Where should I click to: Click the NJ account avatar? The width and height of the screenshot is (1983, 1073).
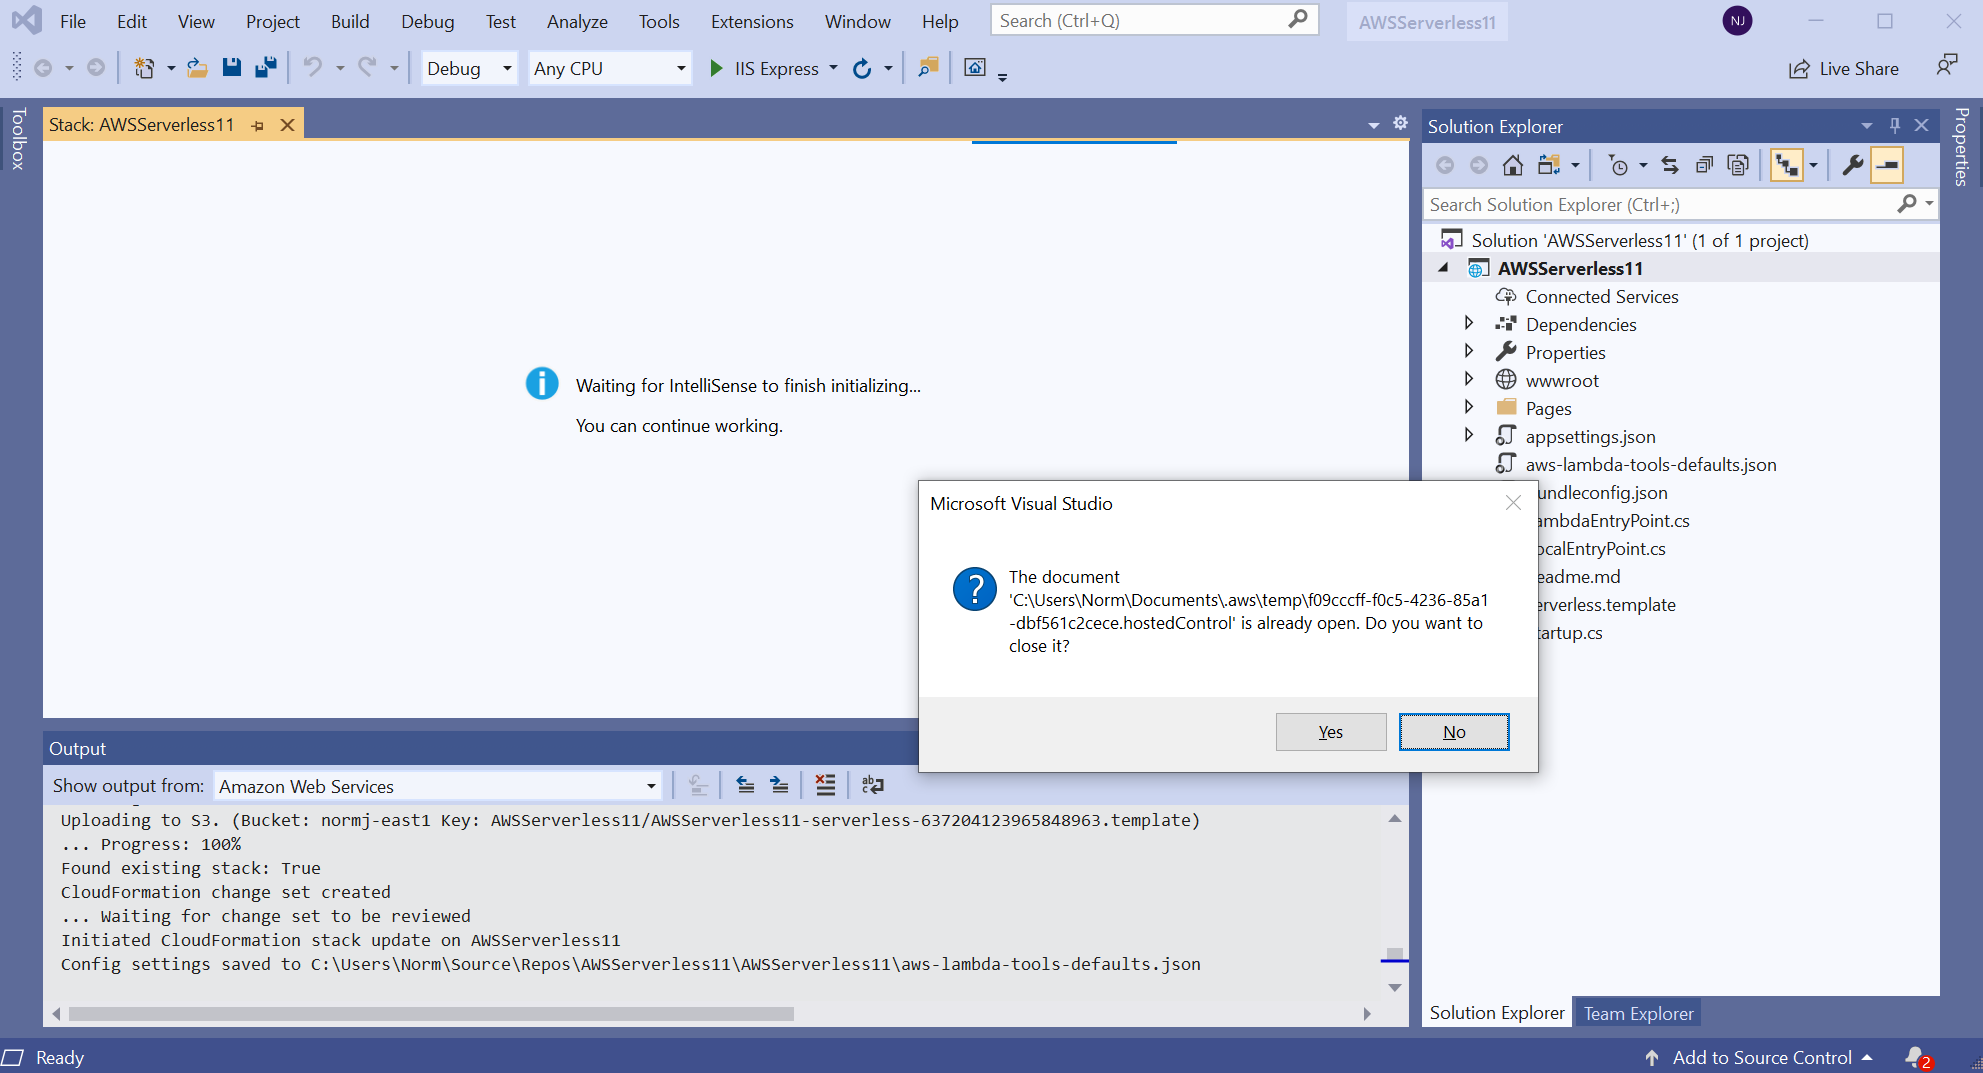click(1737, 21)
